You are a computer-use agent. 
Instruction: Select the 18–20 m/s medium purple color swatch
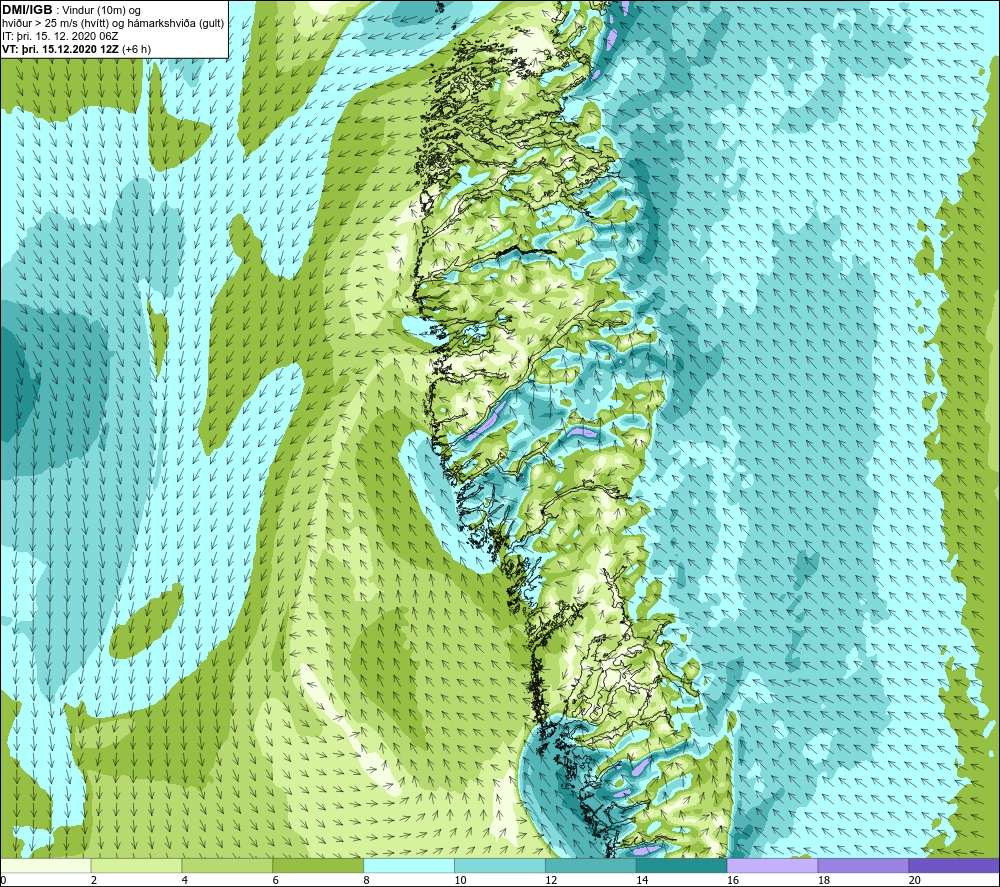pos(863,865)
